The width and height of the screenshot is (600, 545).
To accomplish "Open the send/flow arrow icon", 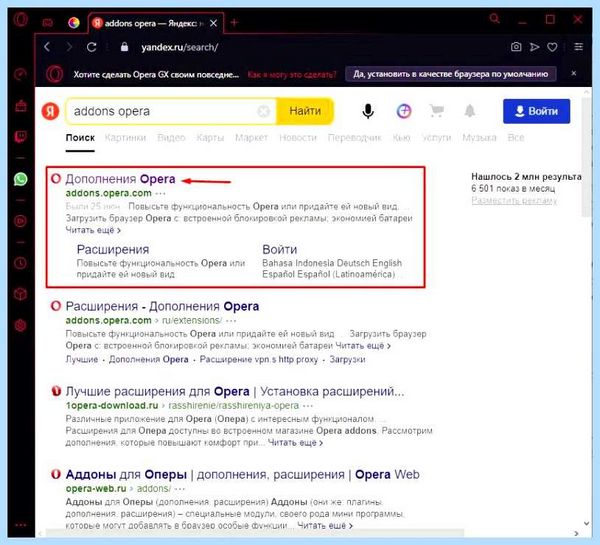I will click(x=534, y=47).
